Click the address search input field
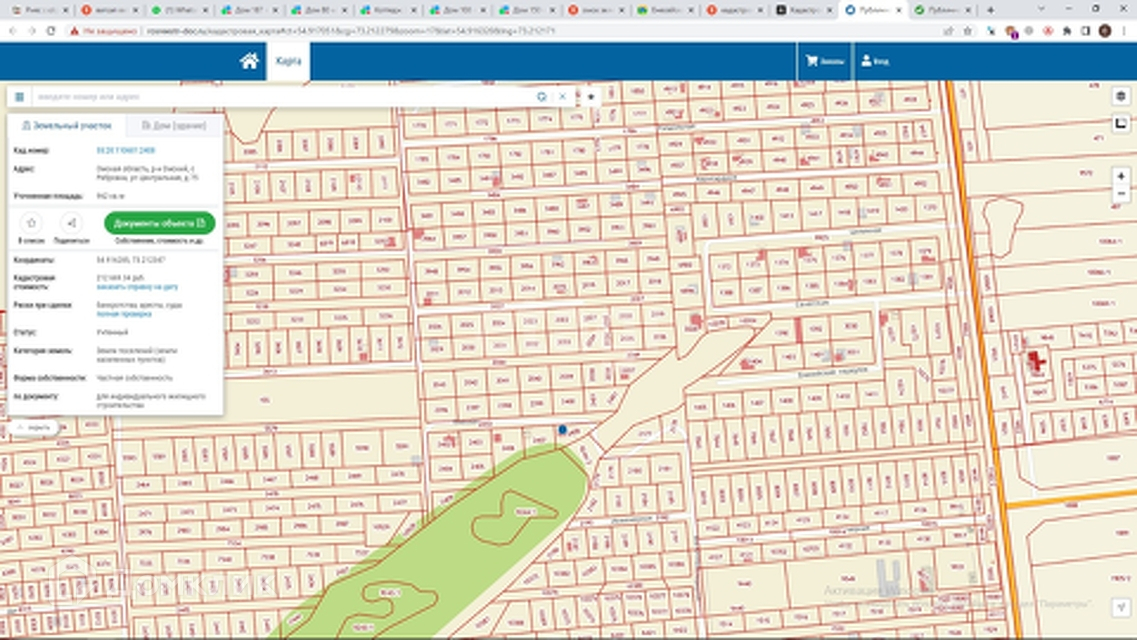This screenshot has width=1137, height=640. [280, 97]
